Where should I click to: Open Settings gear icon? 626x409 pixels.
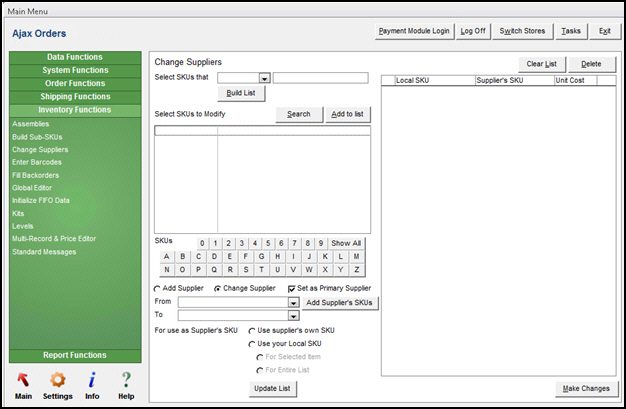(x=58, y=380)
